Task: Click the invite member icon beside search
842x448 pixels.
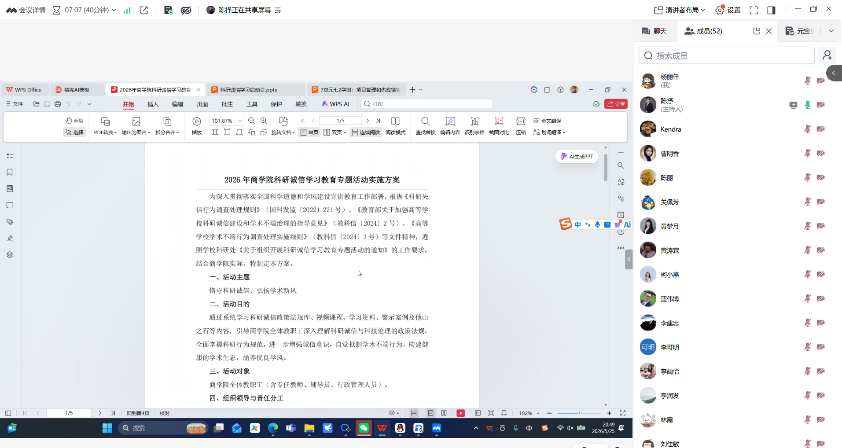Action: 827,55
